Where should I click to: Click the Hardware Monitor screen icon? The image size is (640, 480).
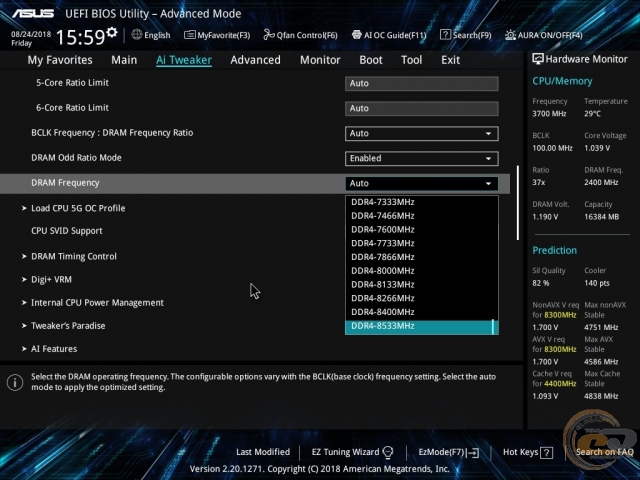pyautogui.click(x=538, y=59)
